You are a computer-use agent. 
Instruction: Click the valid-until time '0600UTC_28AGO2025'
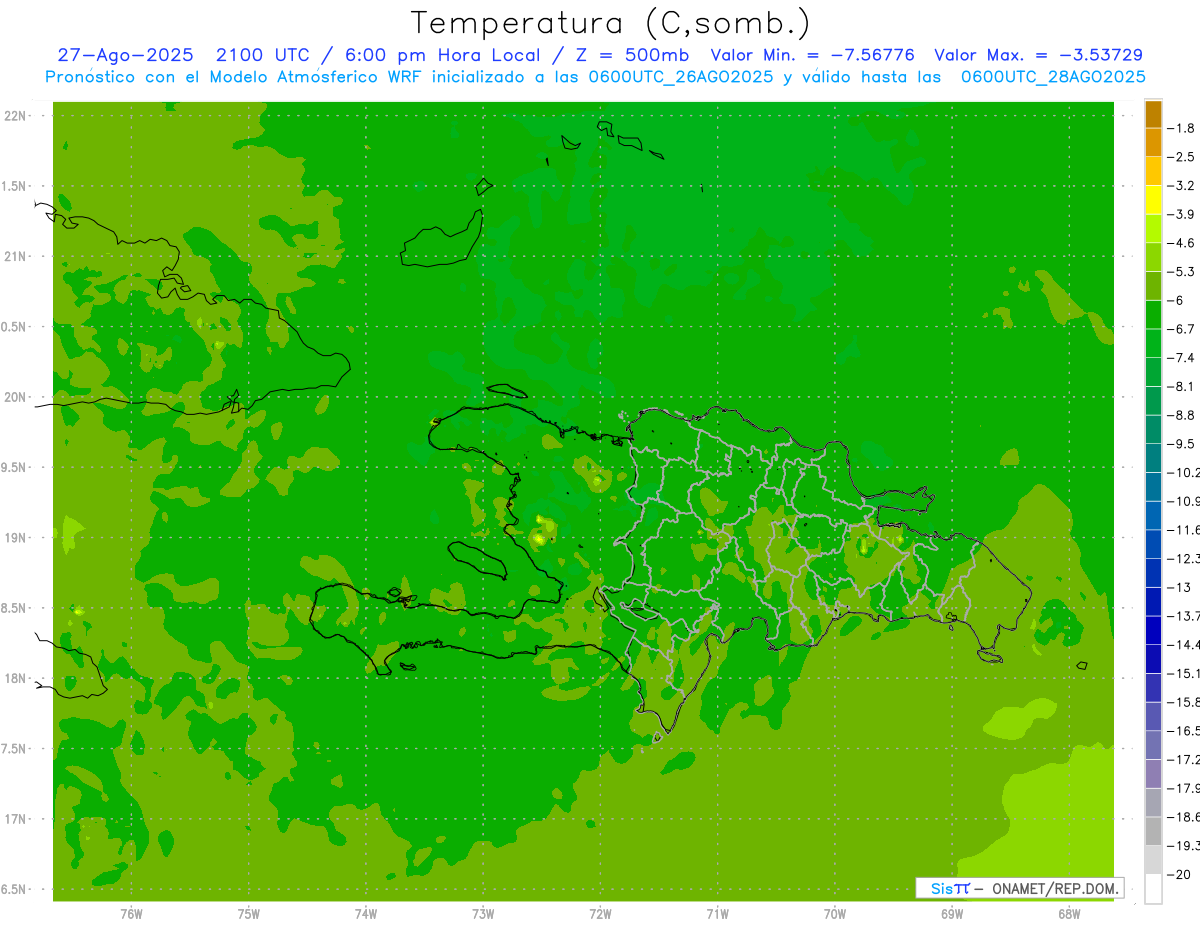pos(1053,77)
